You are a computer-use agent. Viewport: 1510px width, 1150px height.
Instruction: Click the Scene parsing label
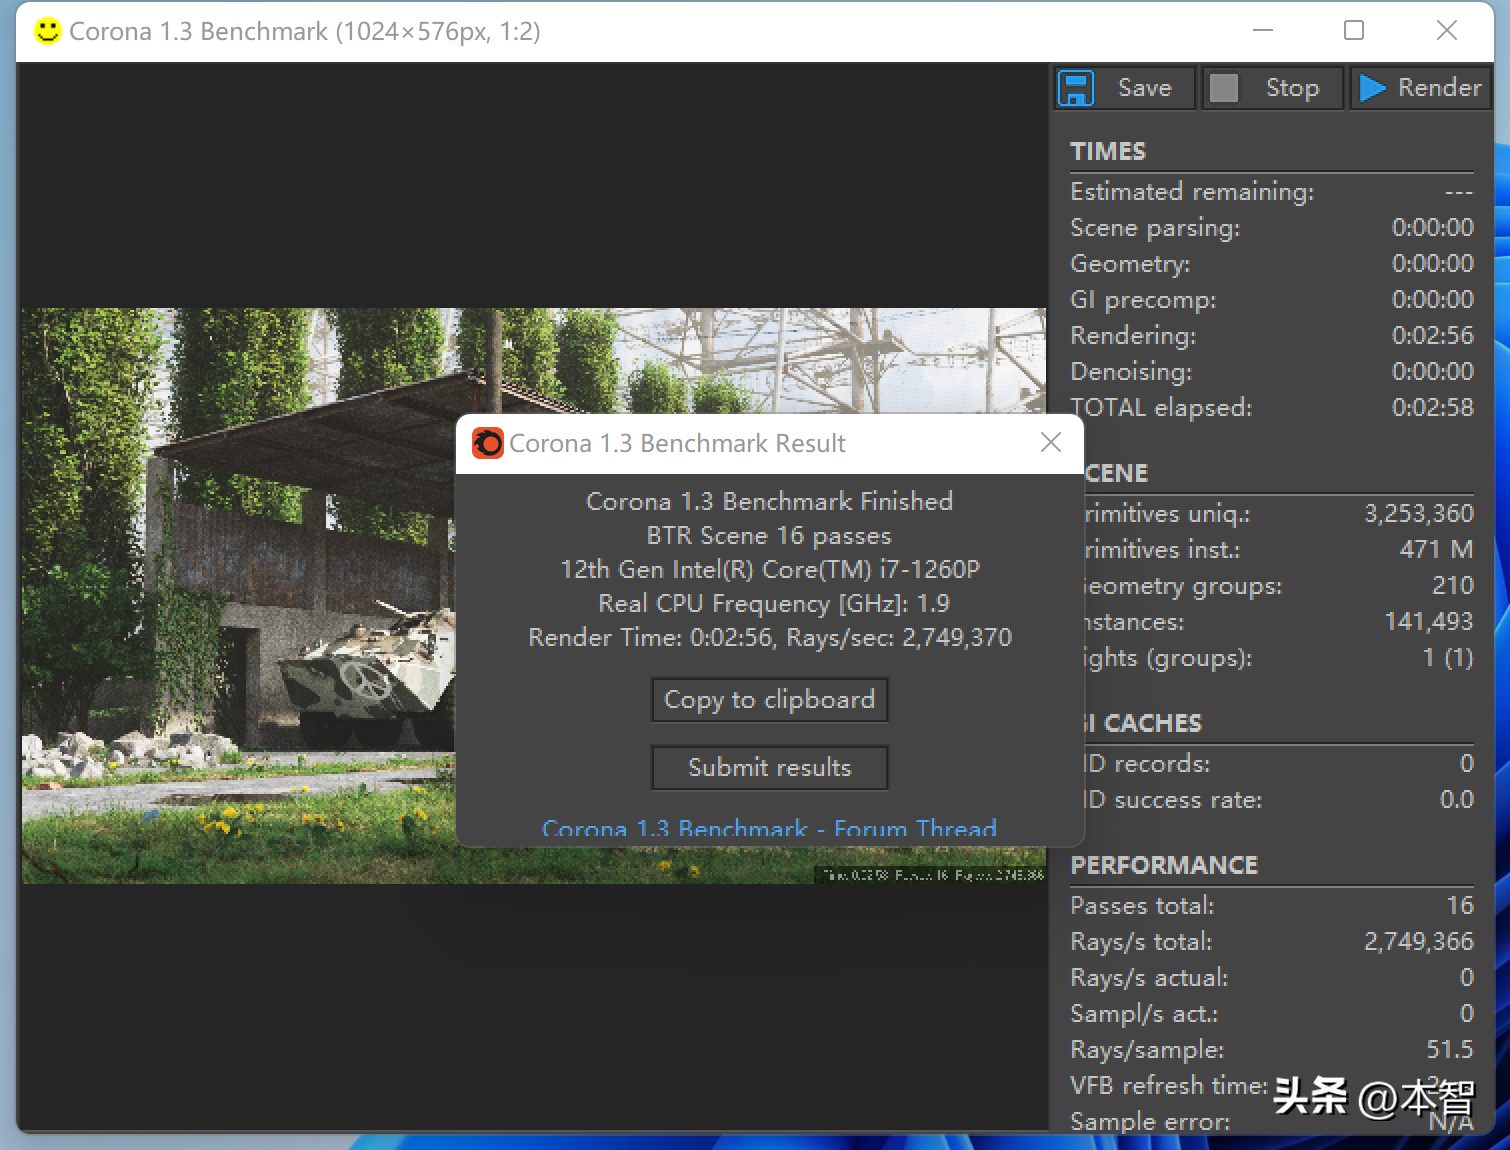(1155, 228)
